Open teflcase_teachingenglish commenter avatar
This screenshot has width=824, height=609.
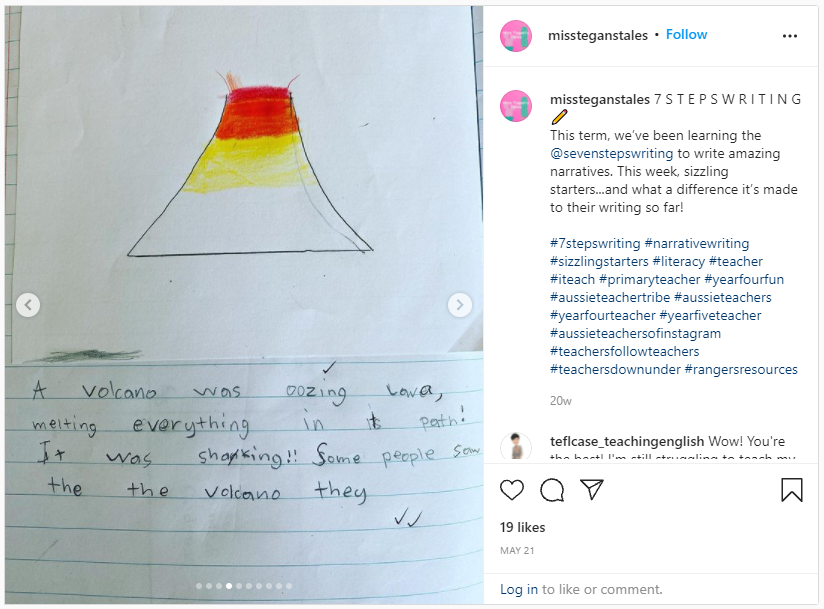516,446
